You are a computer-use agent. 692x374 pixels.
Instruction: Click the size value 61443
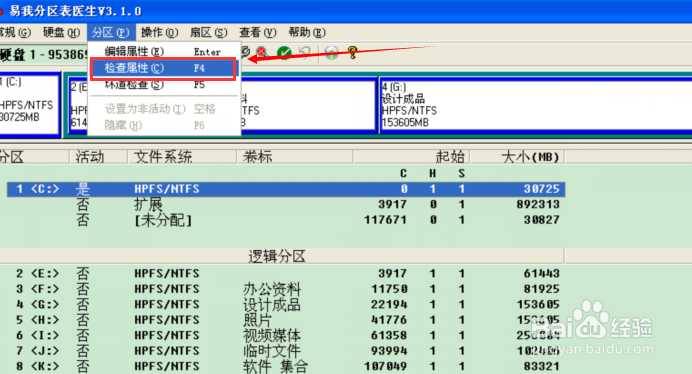(542, 274)
